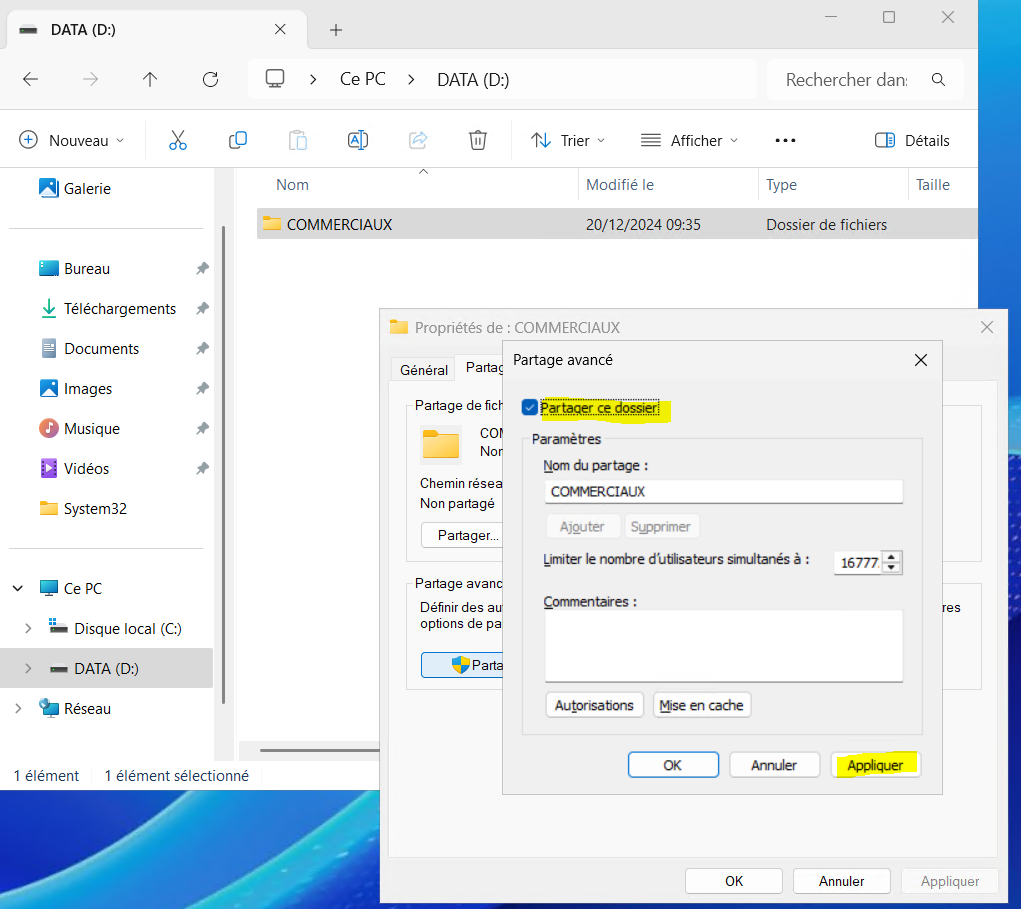The height and width of the screenshot is (909, 1021).
Task: Increase simultaneous users limit stepper
Action: pos(892,557)
